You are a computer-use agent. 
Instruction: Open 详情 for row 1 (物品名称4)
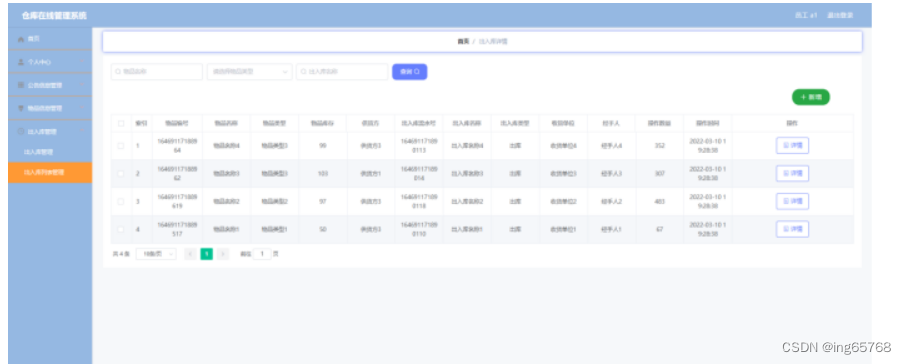click(x=792, y=146)
